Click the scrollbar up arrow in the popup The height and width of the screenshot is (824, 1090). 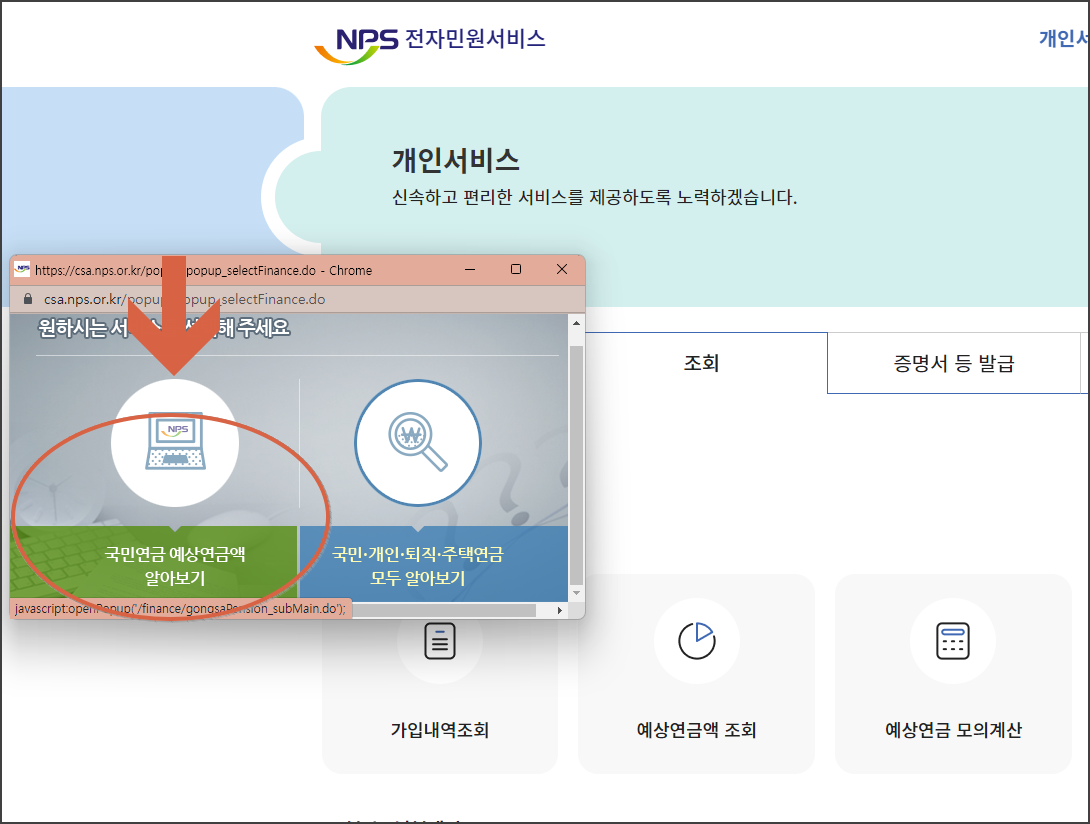(x=578, y=322)
